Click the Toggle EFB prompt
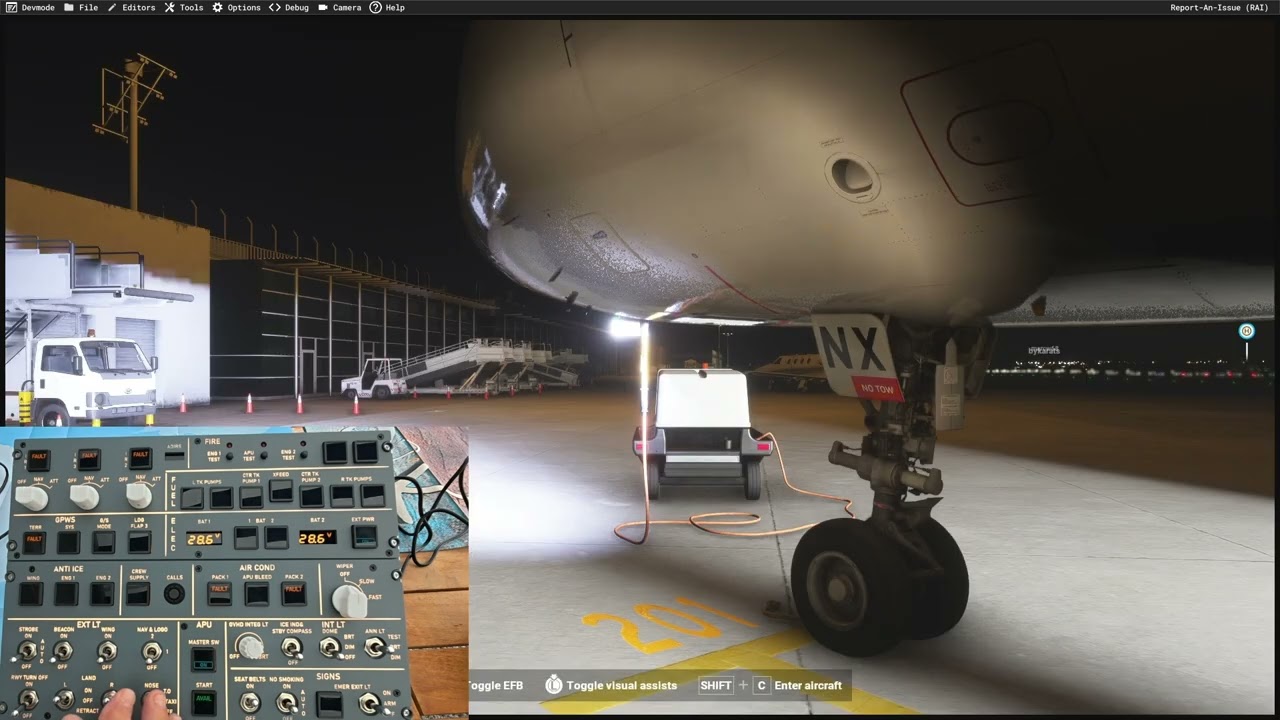This screenshot has width=1280, height=720. [x=496, y=685]
